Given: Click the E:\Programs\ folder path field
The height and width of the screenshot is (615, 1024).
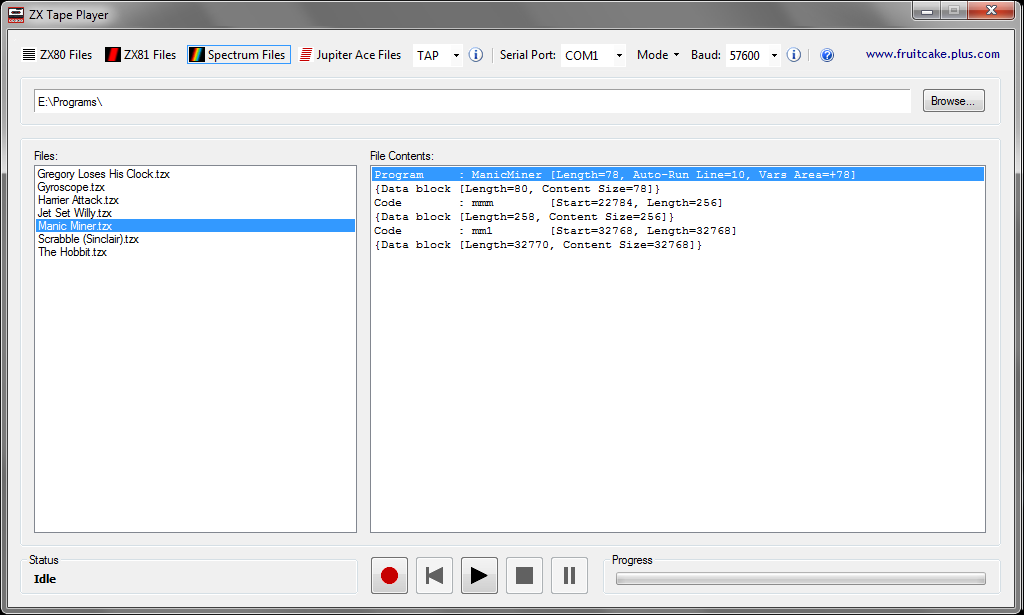Looking at the screenshot, I should [472, 101].
